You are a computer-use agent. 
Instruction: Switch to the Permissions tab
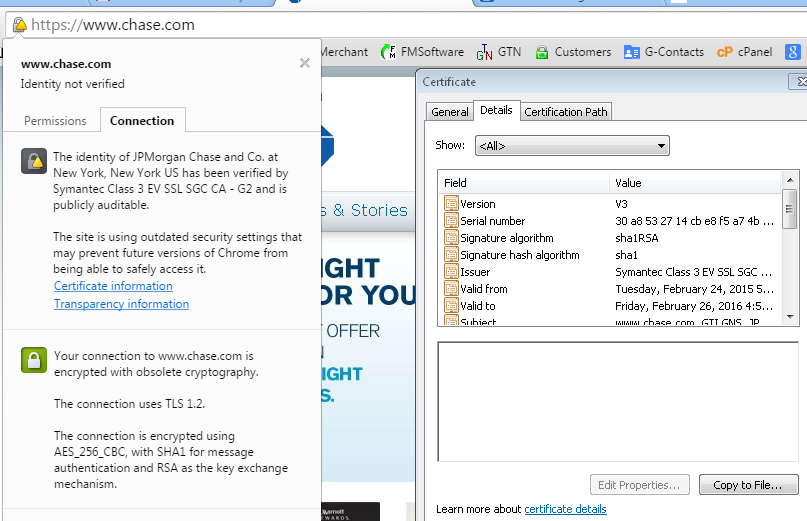tap(55, 120)
